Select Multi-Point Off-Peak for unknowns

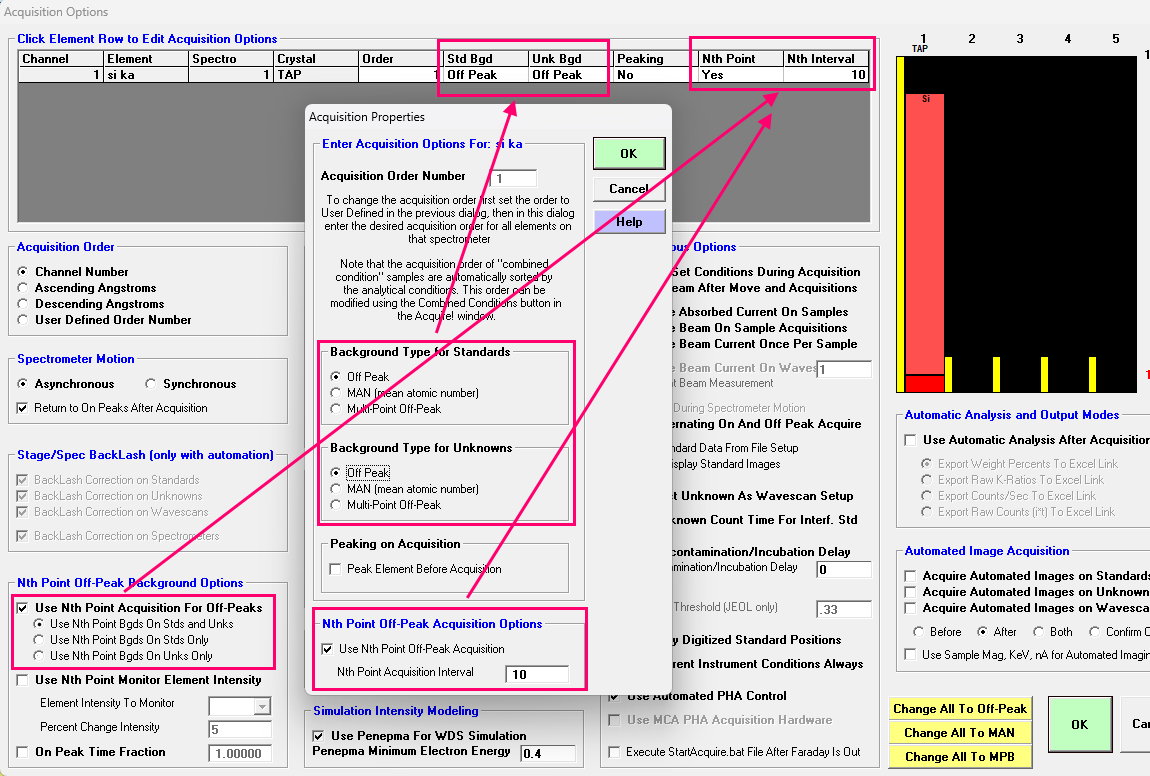click(x=337, y=505)
